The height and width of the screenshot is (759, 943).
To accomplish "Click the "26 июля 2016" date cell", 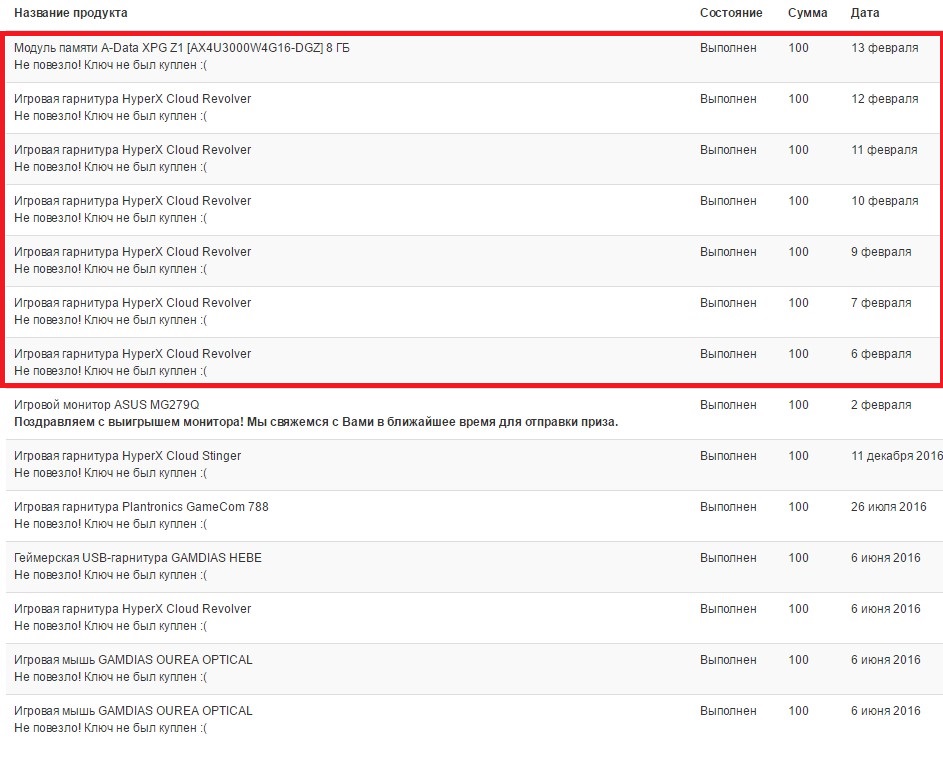I will pos(888,507).
